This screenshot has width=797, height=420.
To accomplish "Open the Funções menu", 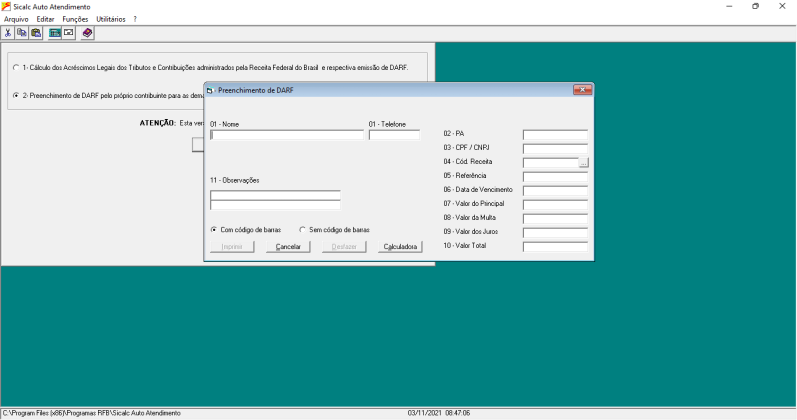I will click(75, 19).
